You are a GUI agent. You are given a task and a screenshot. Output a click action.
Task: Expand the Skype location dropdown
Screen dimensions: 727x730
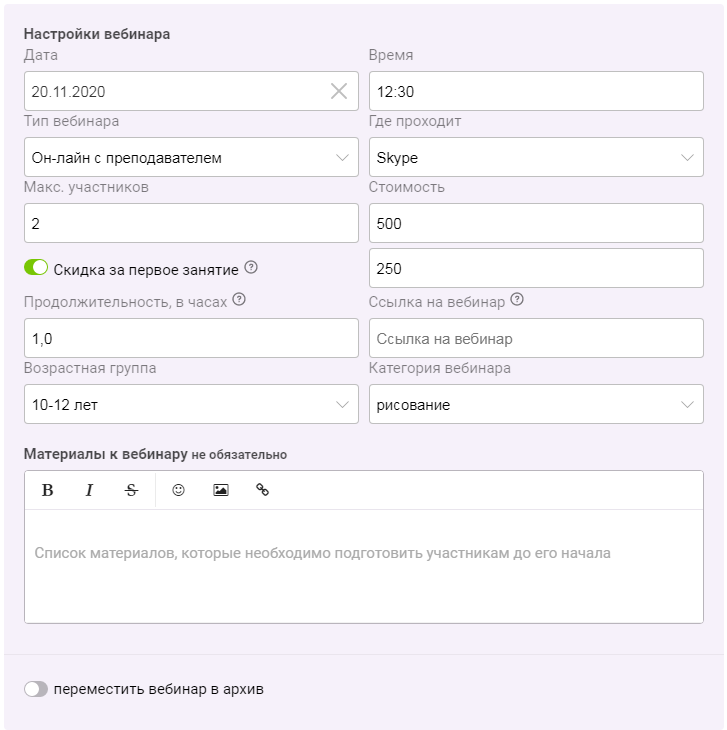coord(536,157)
